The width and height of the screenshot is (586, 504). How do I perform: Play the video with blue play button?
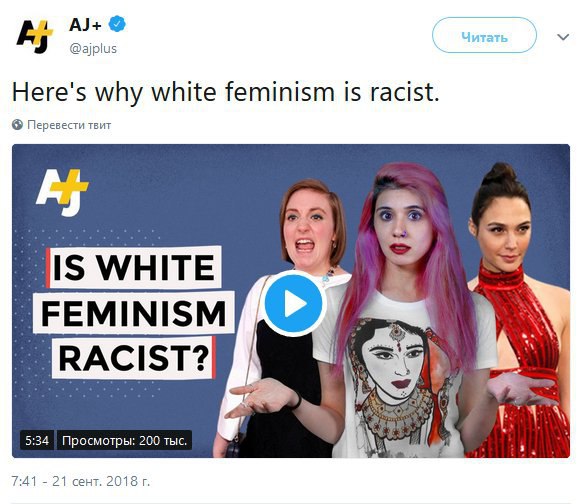(x=294, y=304)
